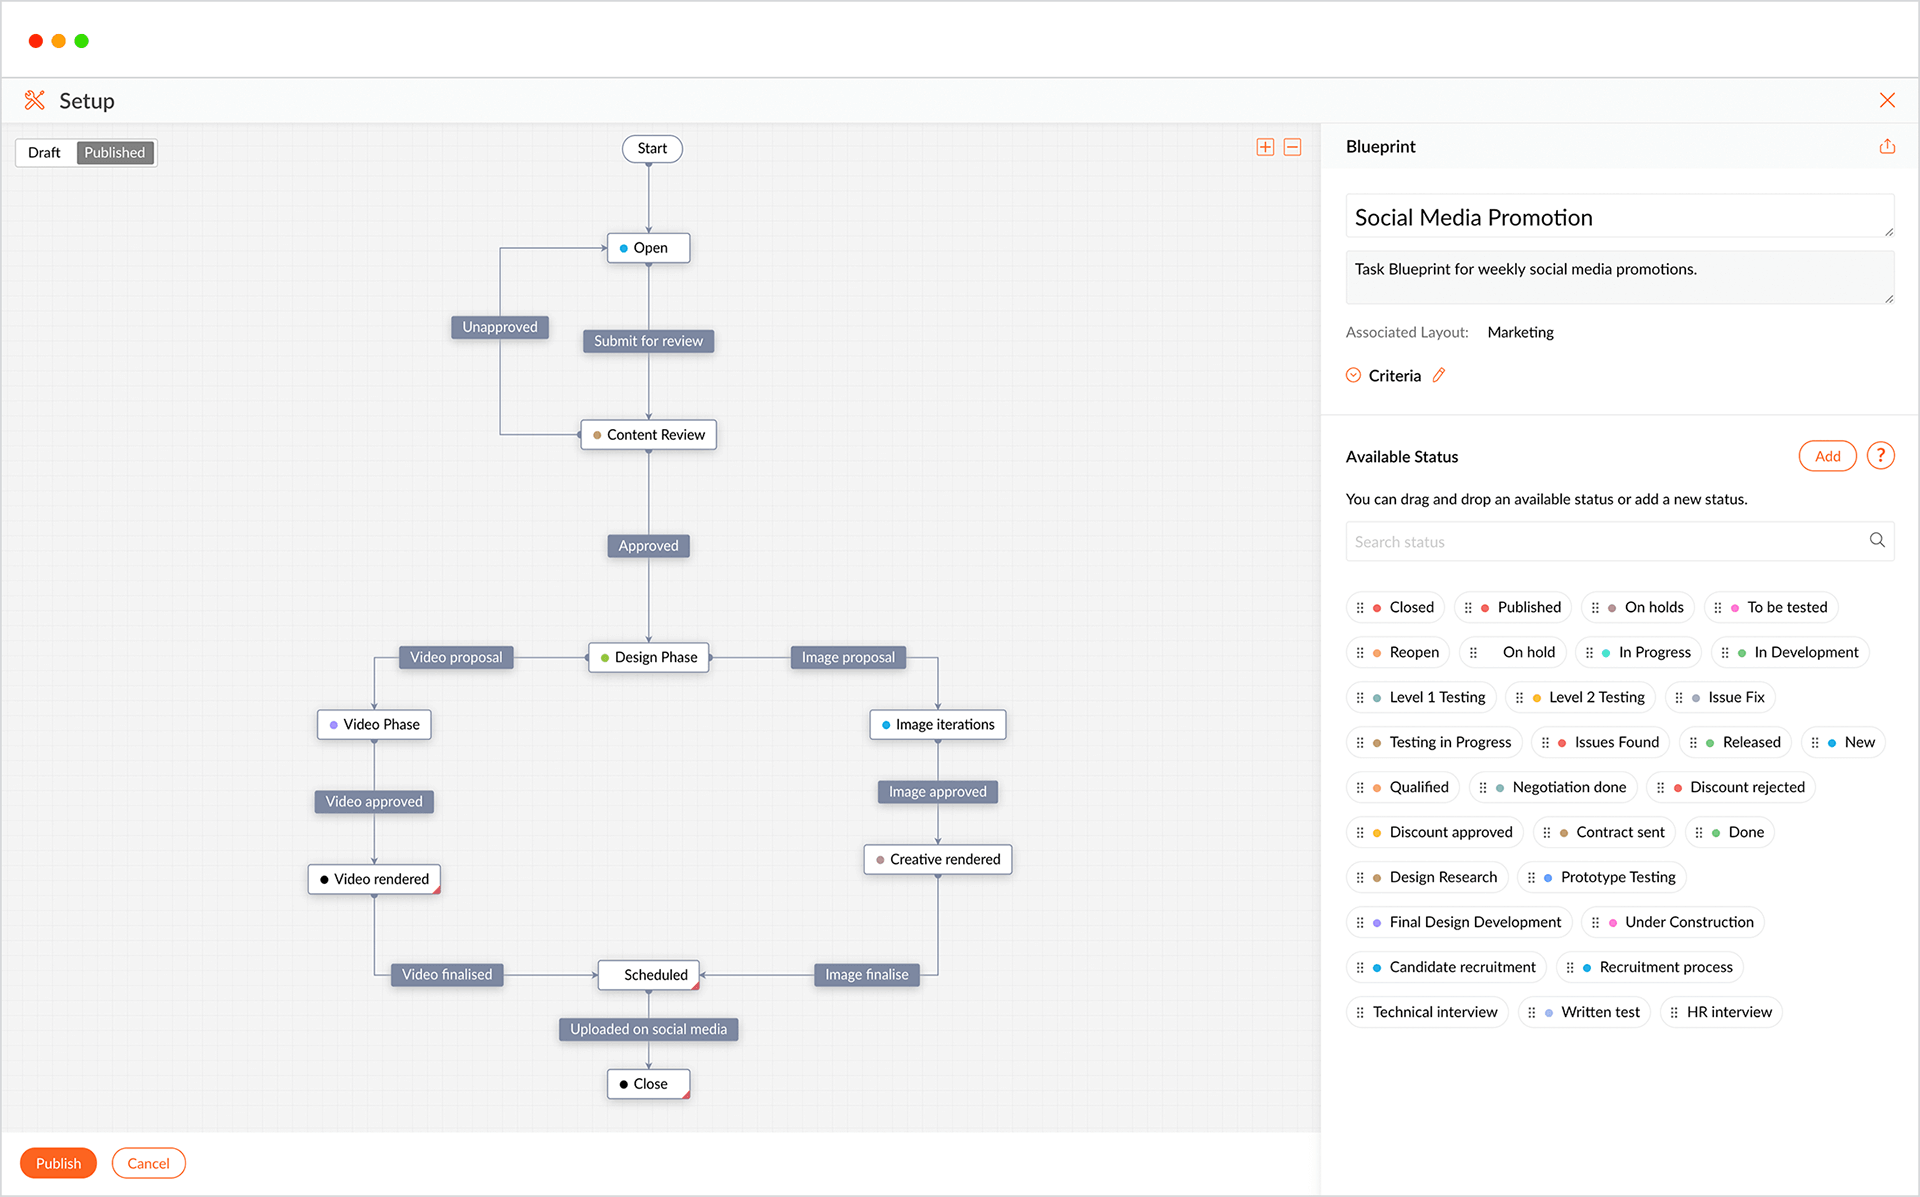
Task: Click the Video proposal transition
Action: (456, 657)
